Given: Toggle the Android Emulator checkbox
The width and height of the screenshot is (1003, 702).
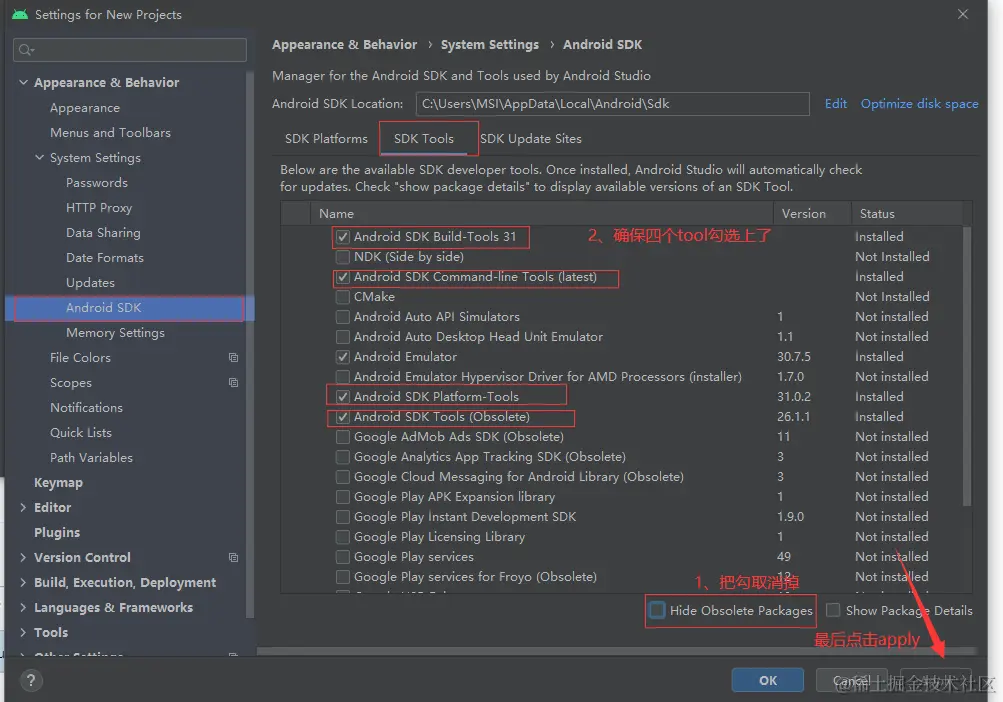Looking at the screenshot, I should (x=343, y=357).
